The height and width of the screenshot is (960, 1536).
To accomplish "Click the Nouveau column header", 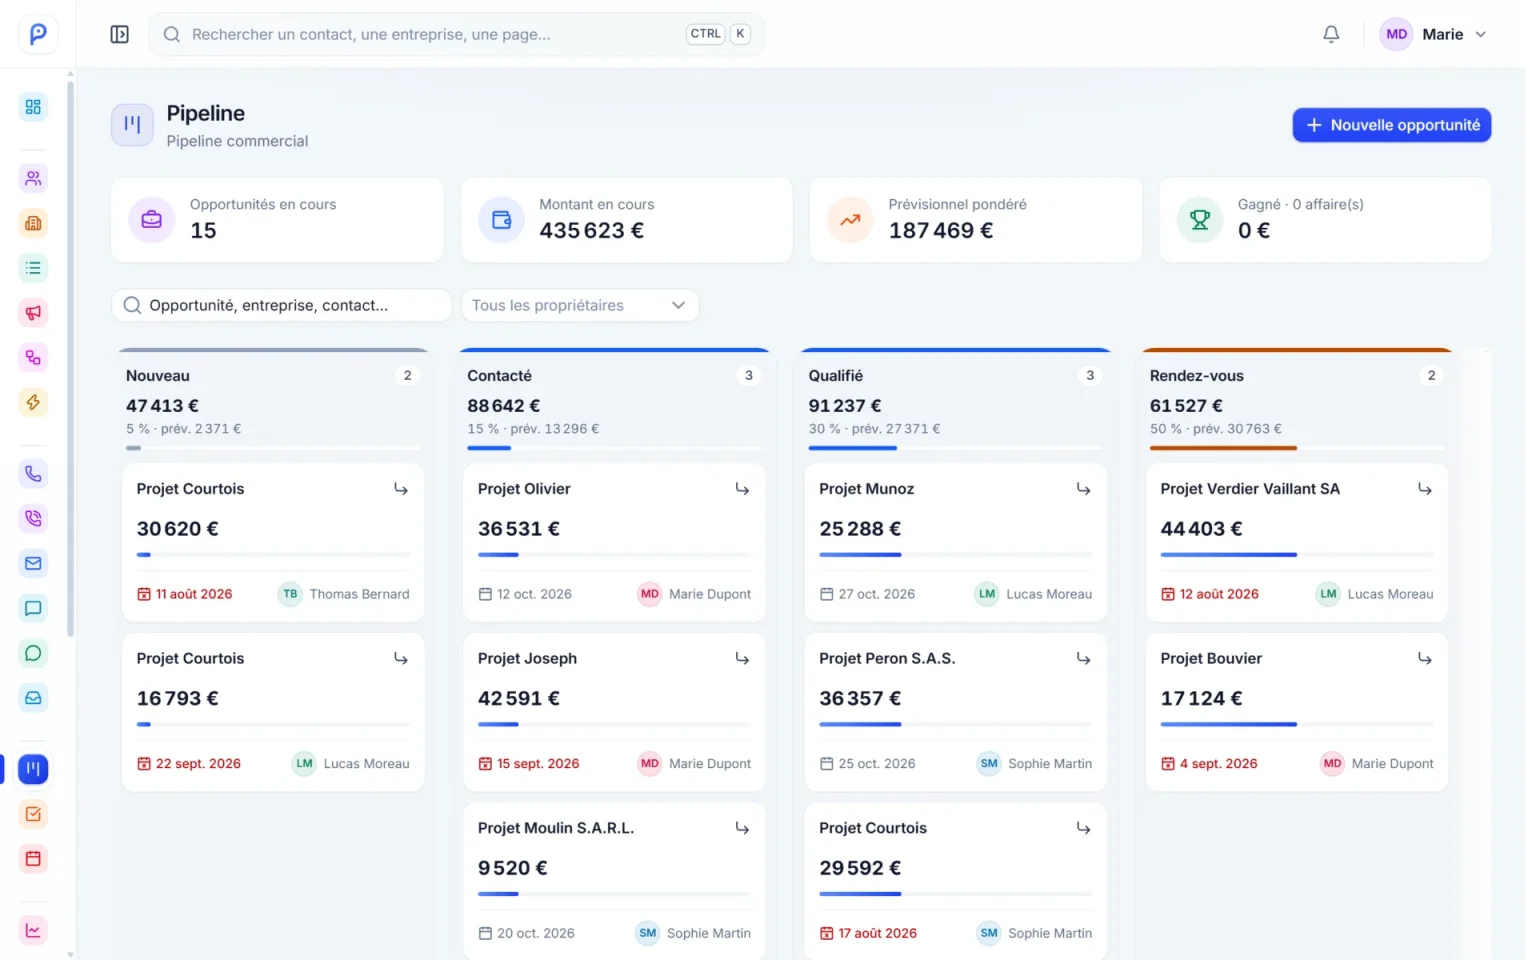I will [158, 376].
